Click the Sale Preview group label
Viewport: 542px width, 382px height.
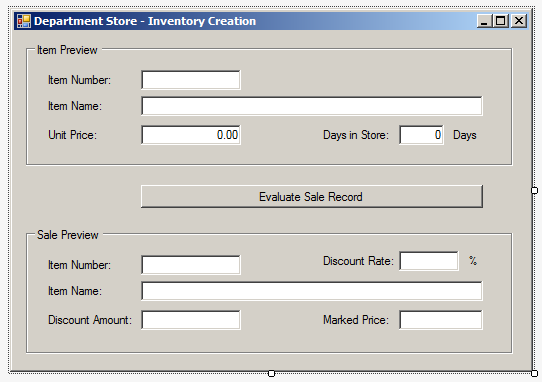pyautogui.click(x=68, y=235)
